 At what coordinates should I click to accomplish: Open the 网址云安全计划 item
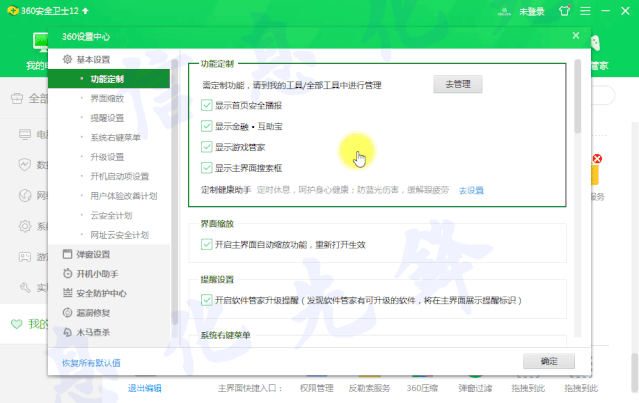(x=119, y=235)
